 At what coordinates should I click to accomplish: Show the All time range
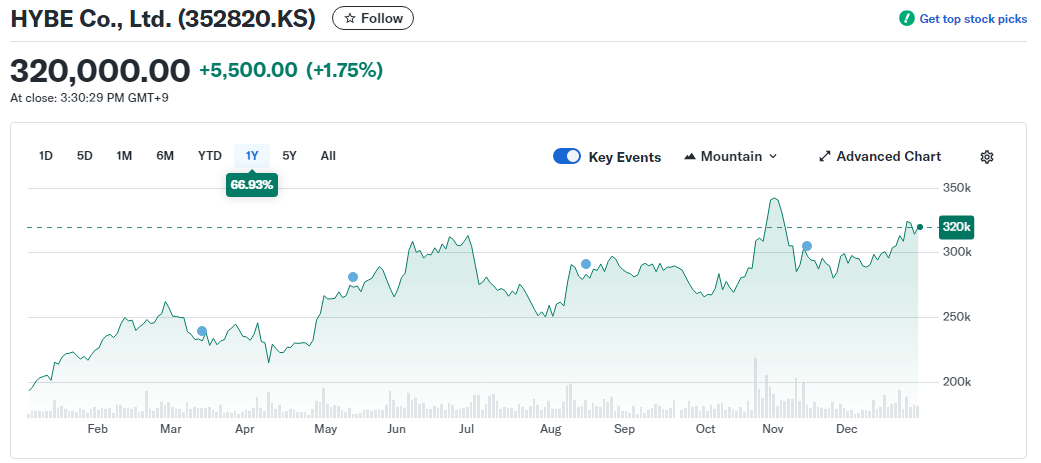coord(328,156)
